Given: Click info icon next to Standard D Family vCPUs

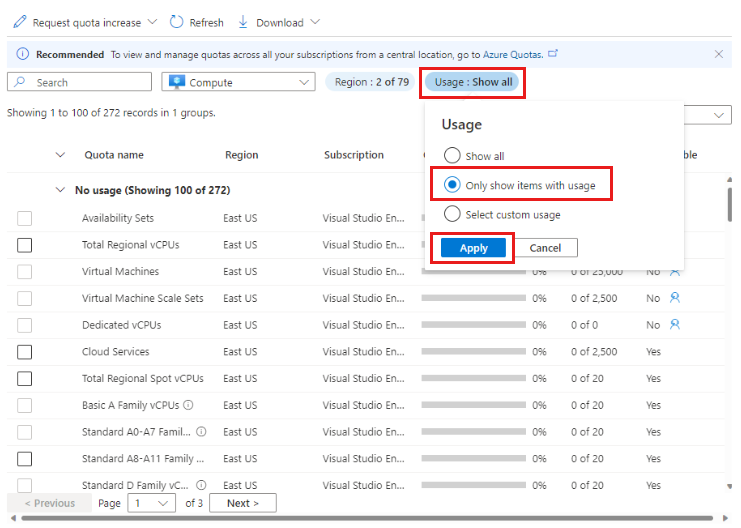Looking at the screenshot, I should coord(201,485).
